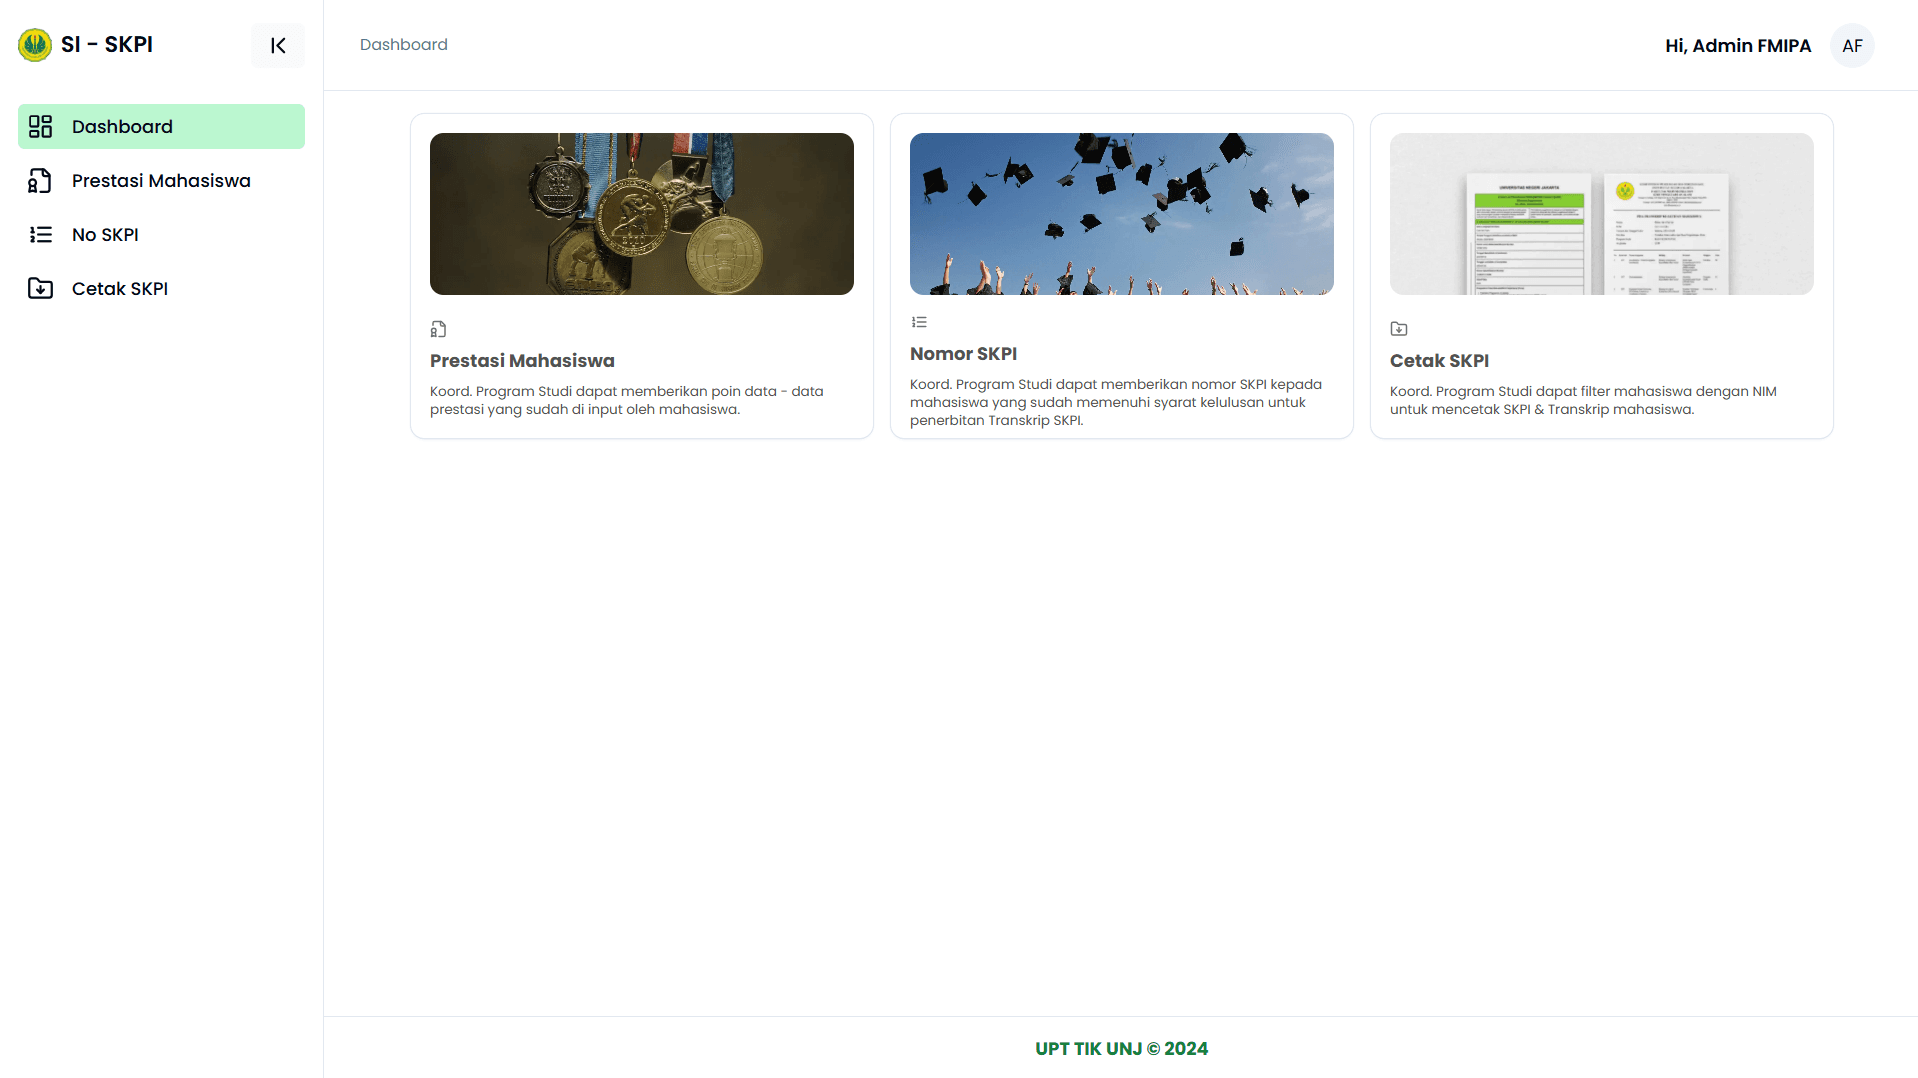Open the AF avatar user menu
1918x1078 pixels.
1851,45
